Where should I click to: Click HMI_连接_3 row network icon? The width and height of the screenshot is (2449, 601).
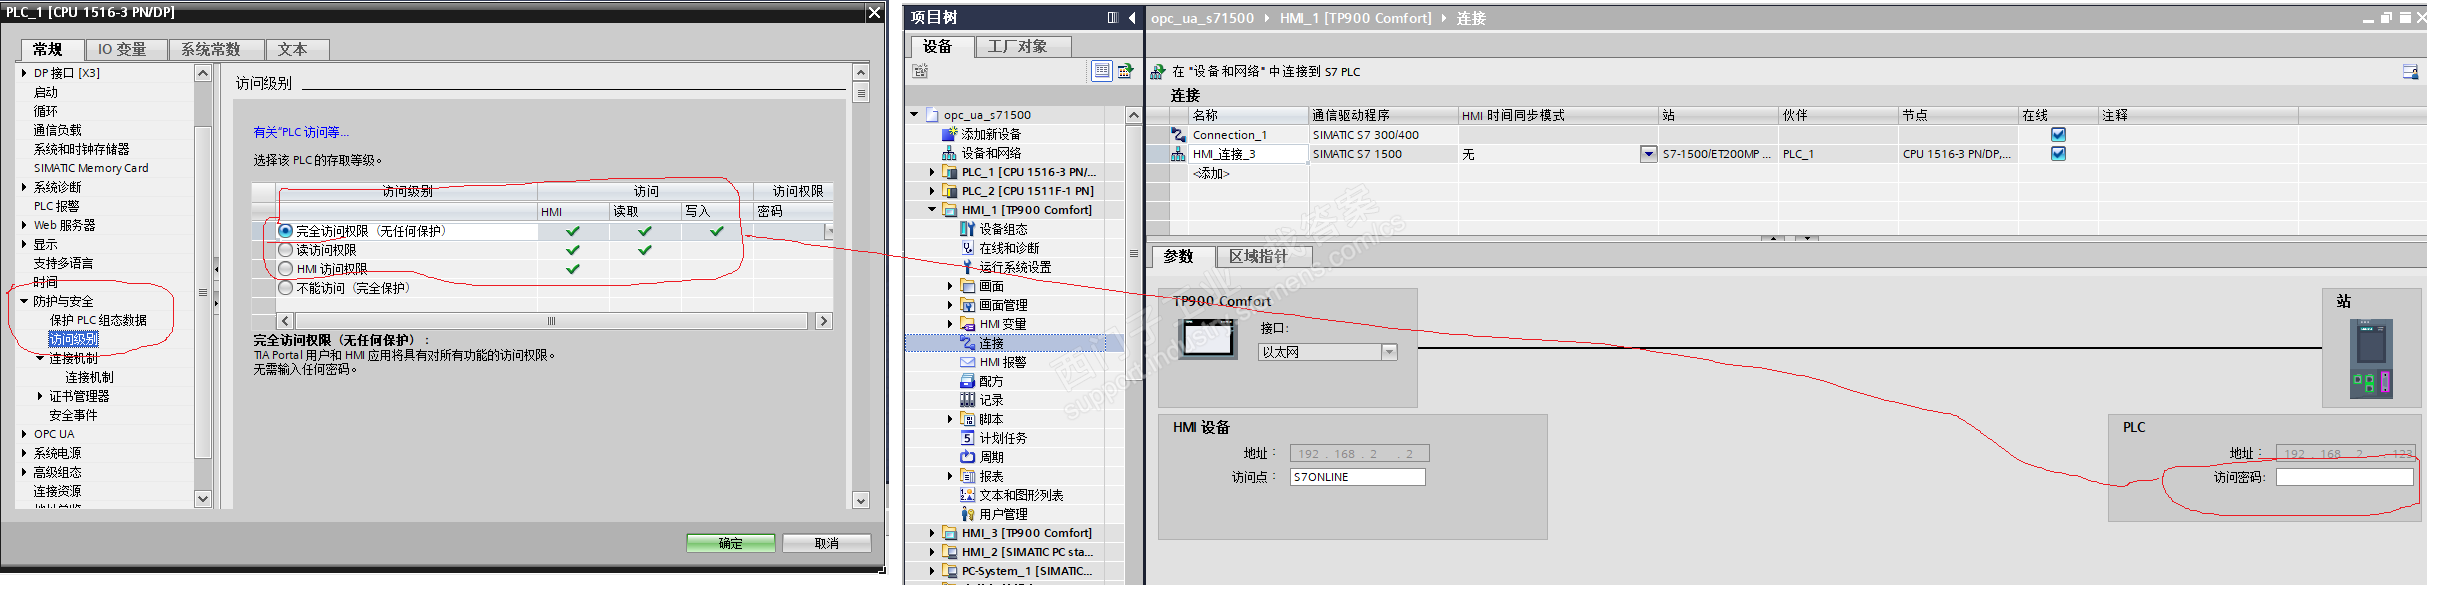click(1178, 154)
